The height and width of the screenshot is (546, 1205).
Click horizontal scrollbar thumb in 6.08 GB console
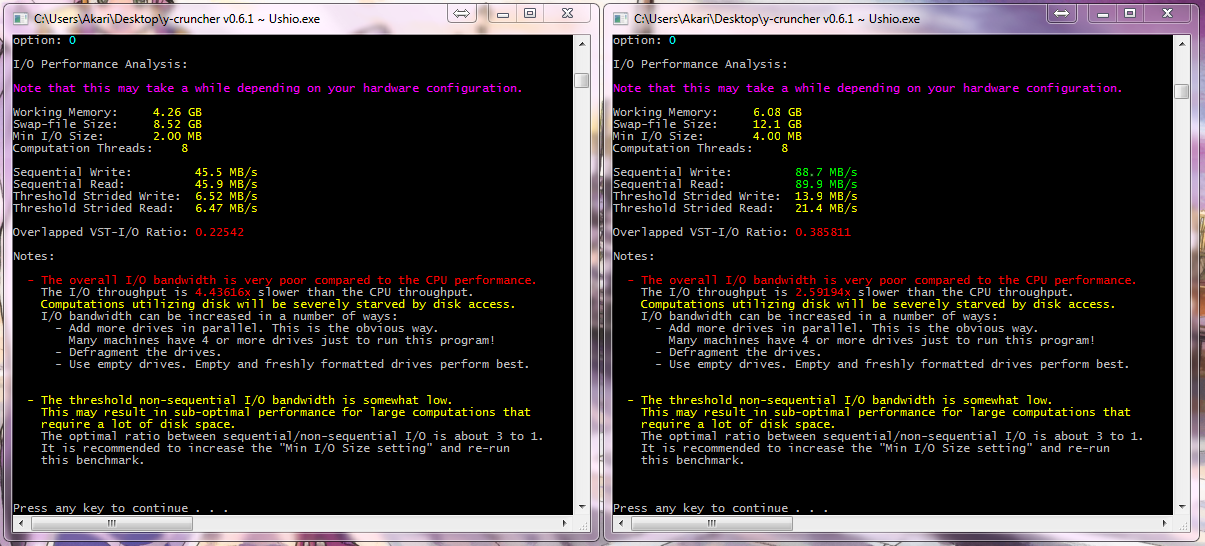point(711,522)
